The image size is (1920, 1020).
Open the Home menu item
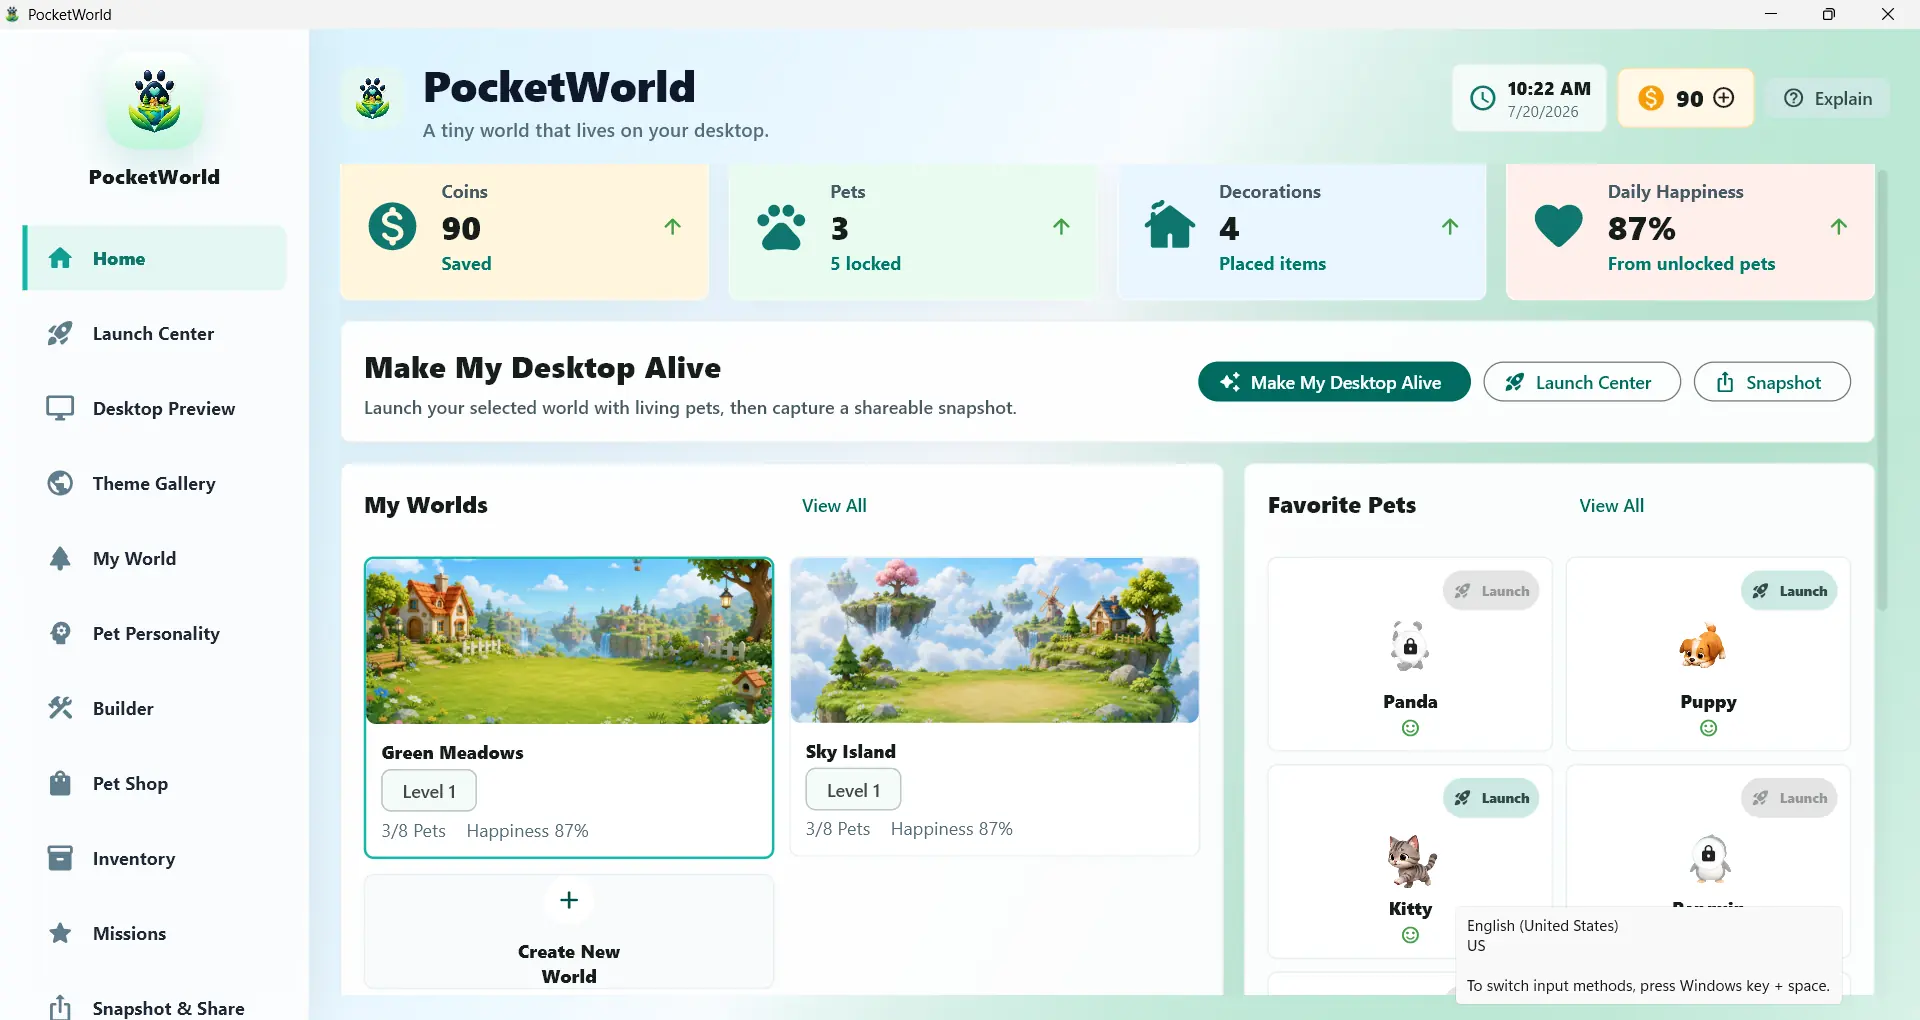pos(155,258)
